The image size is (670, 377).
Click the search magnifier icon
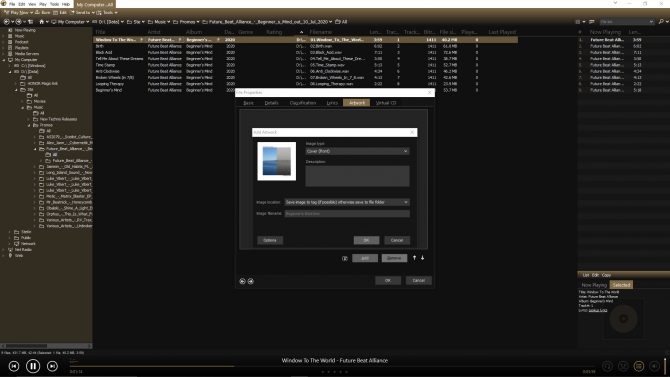pos(661,21)
